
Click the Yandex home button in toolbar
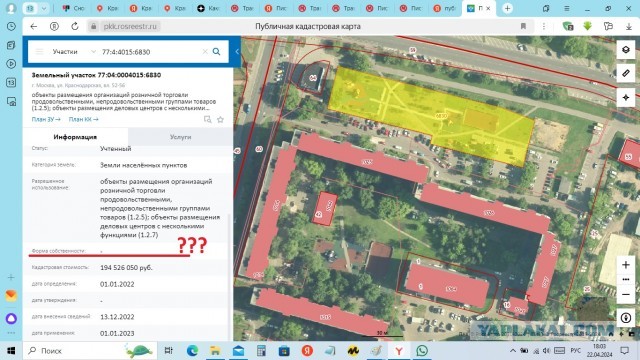coord(54,26)
